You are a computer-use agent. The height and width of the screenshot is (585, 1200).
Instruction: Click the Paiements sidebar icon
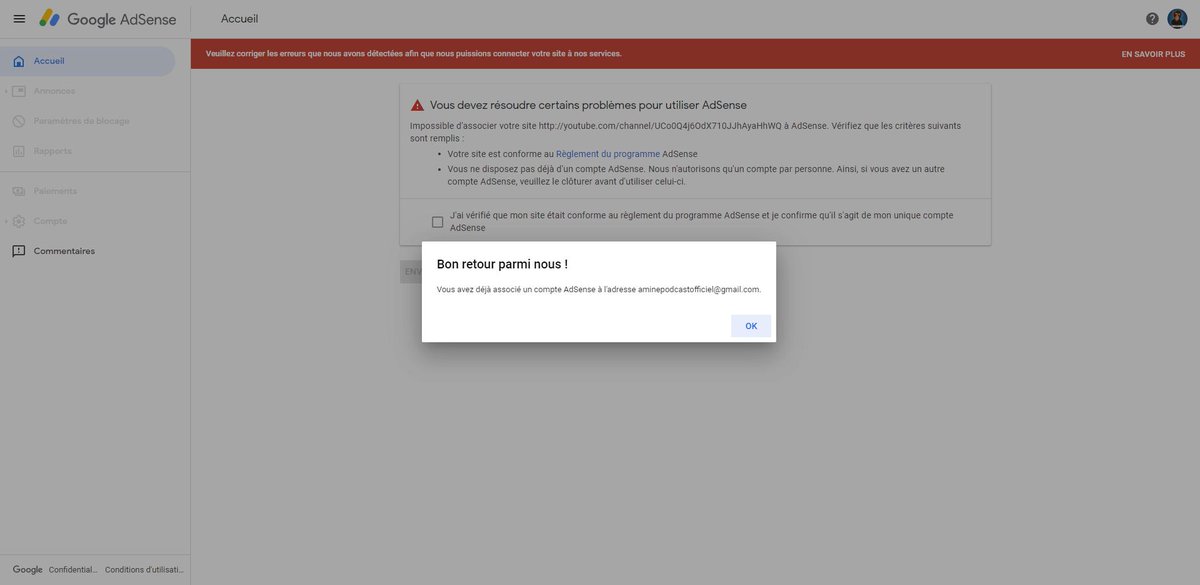tap(19, 191)
